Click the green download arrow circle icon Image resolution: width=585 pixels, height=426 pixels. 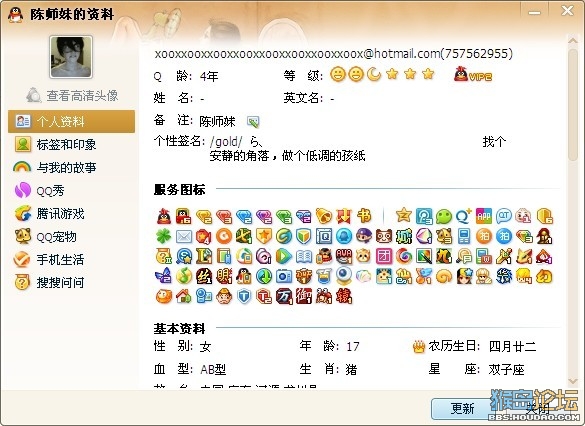264,276
